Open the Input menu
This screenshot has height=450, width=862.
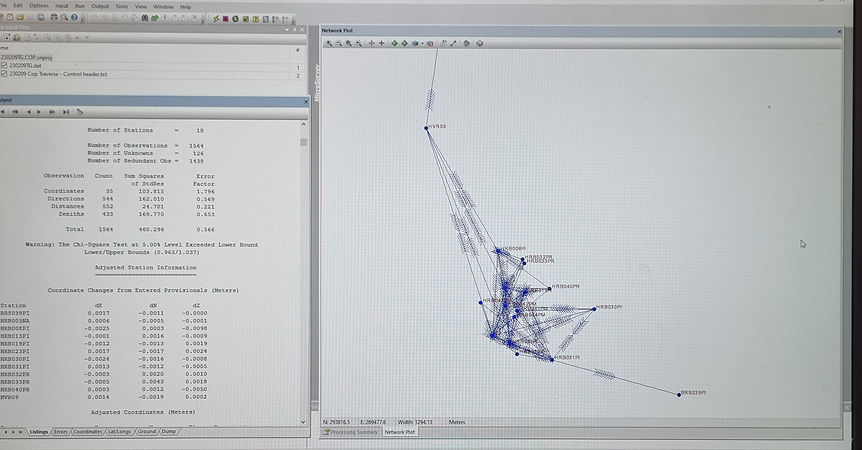click(x=62, y=6)
